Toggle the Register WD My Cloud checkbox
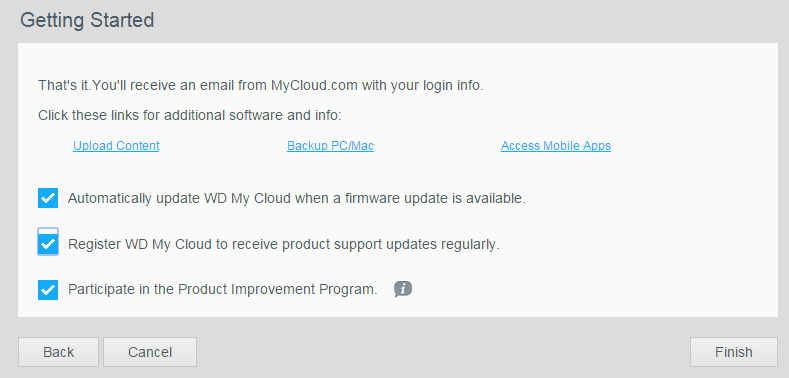Image resolution: width=789 pixels, height=378 pixels. point(48,244)
